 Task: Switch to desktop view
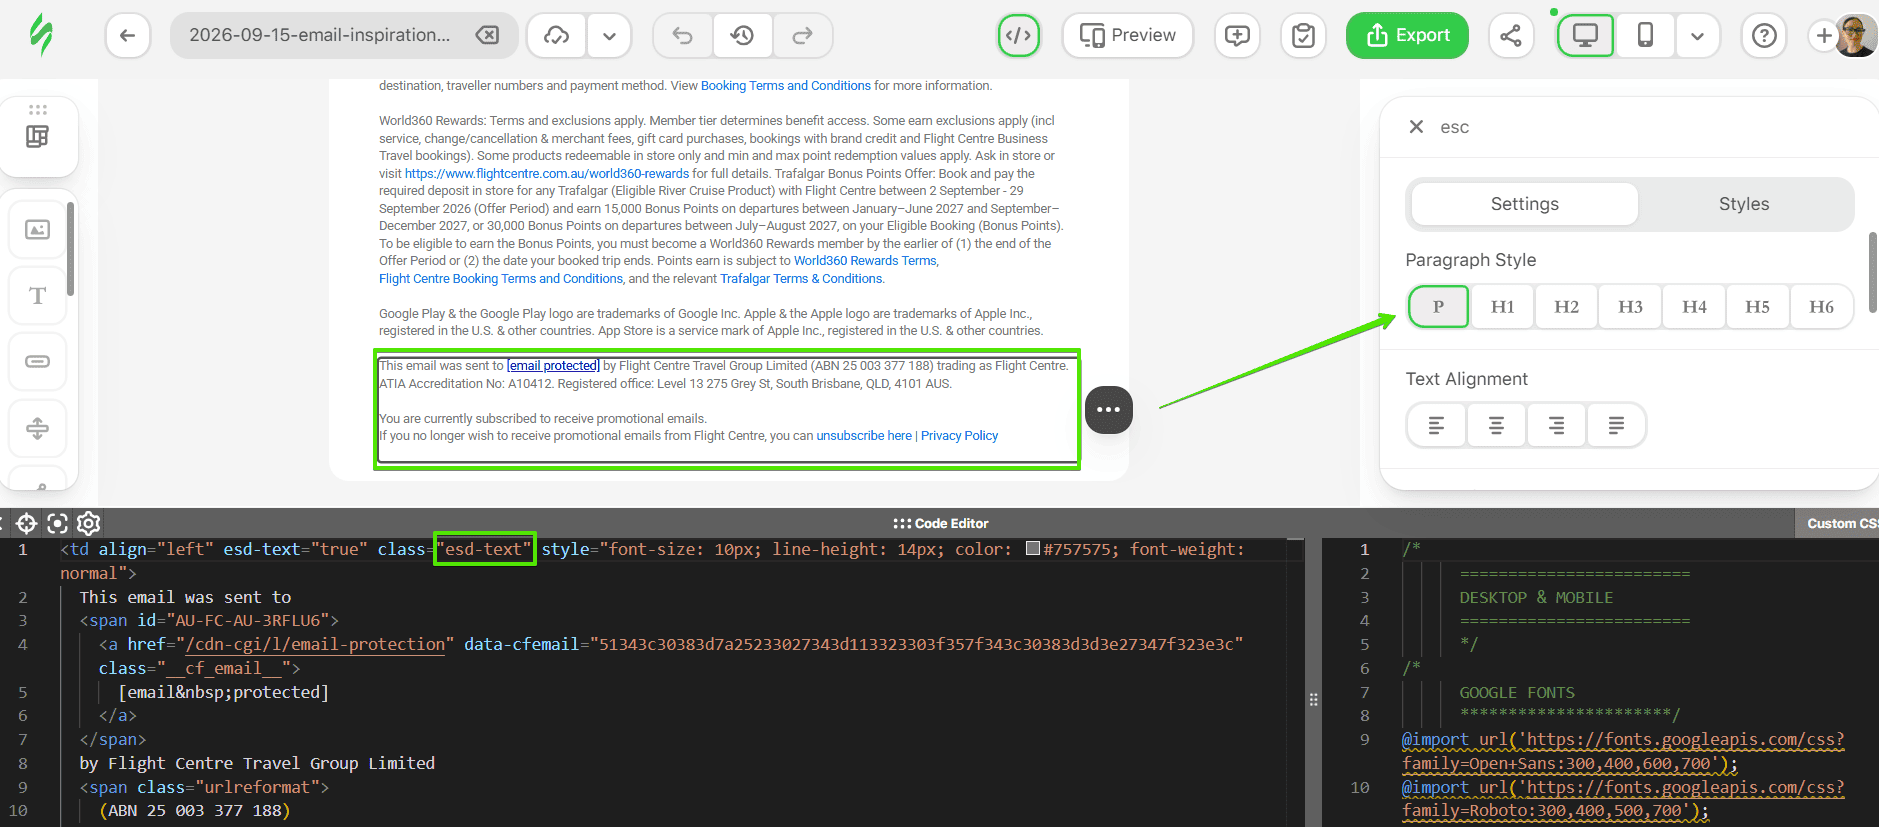click(x=1585, y=36)
